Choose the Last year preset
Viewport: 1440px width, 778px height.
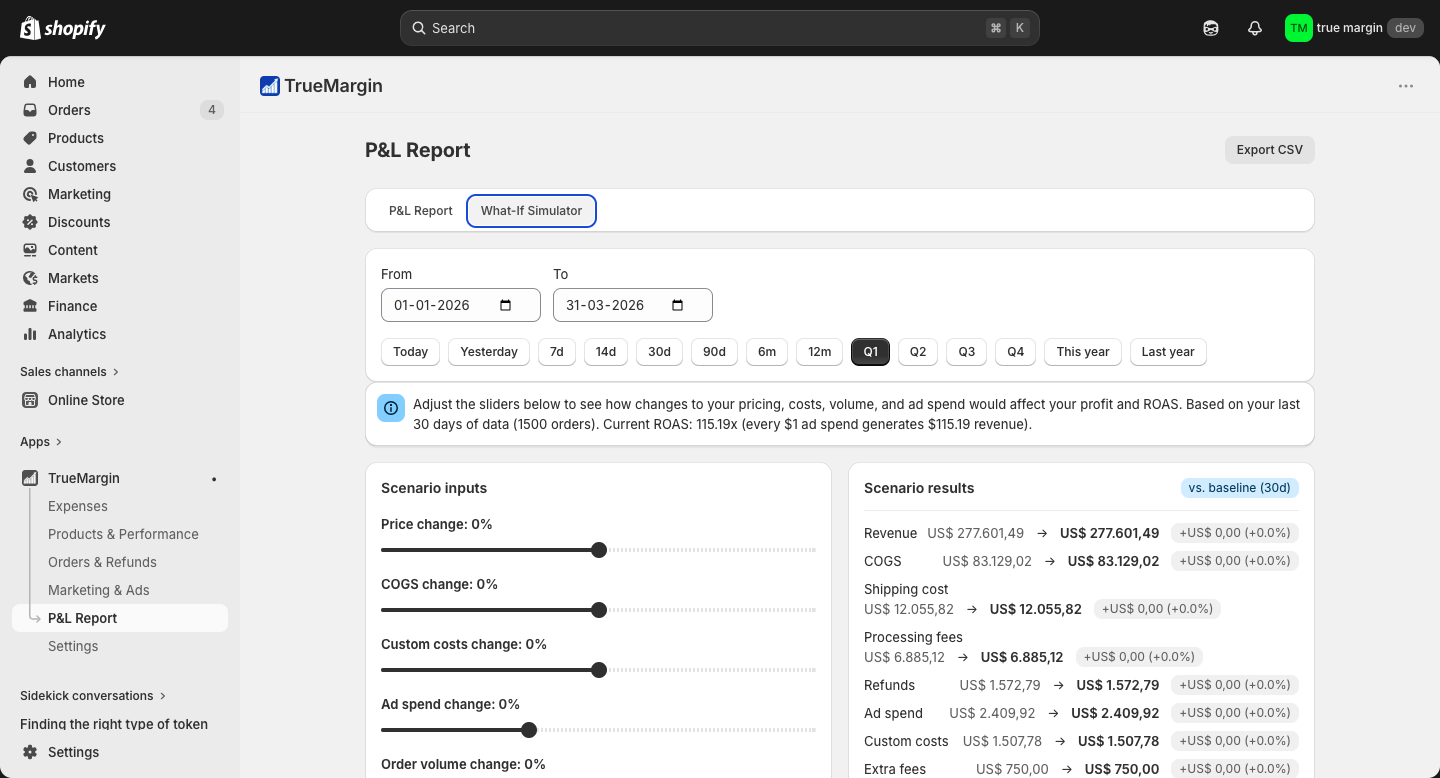click(1168, 352)
